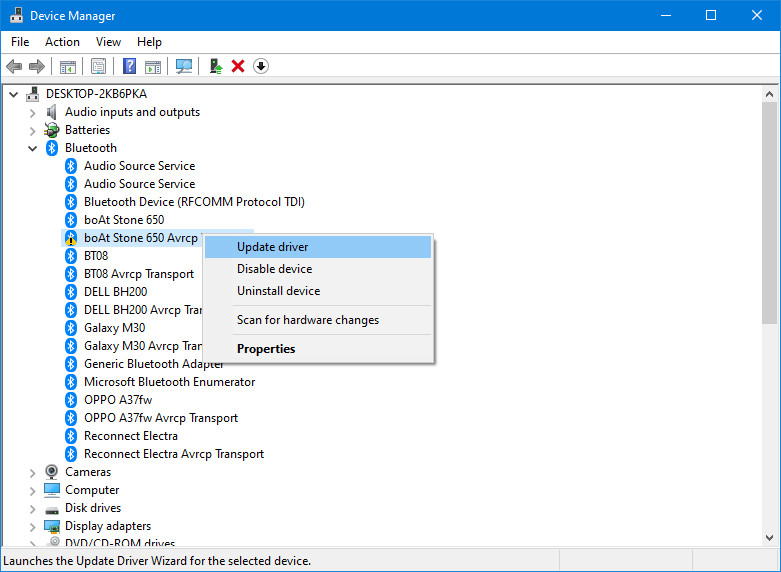Click the red X Uninstall device icon

[238, 66]
